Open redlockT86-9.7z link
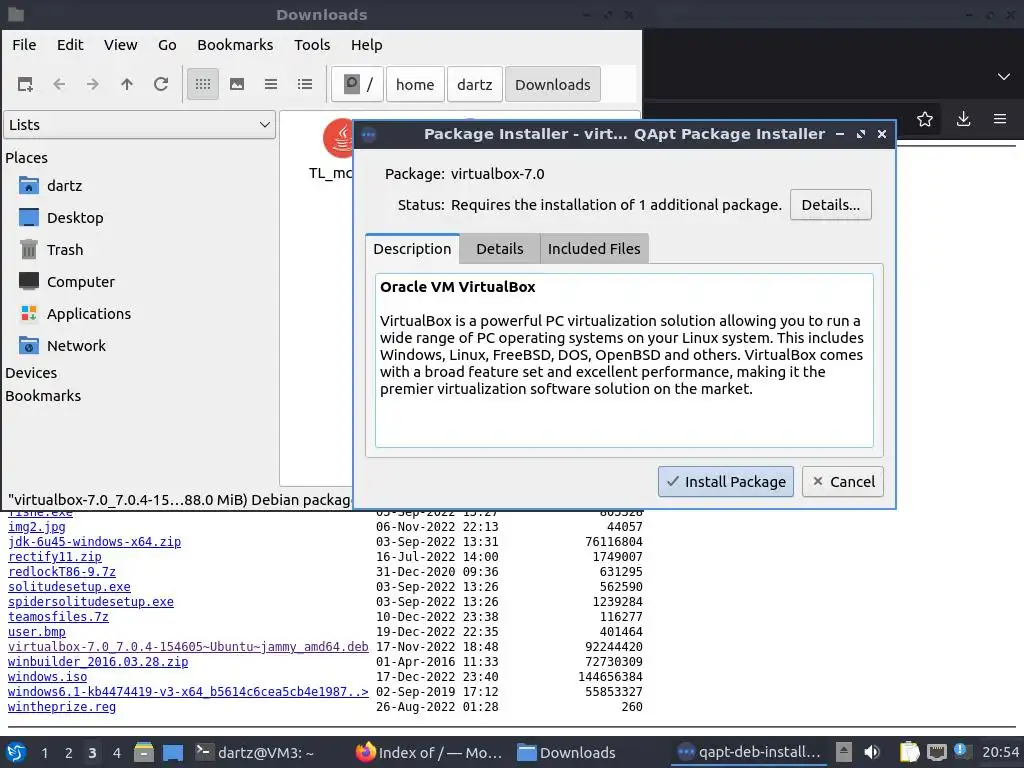This screenshot has width=1024, height=768. point(62,572)
